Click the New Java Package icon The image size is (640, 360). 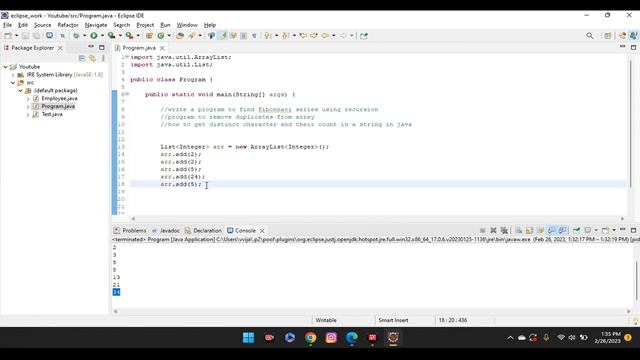coord(149,36)
